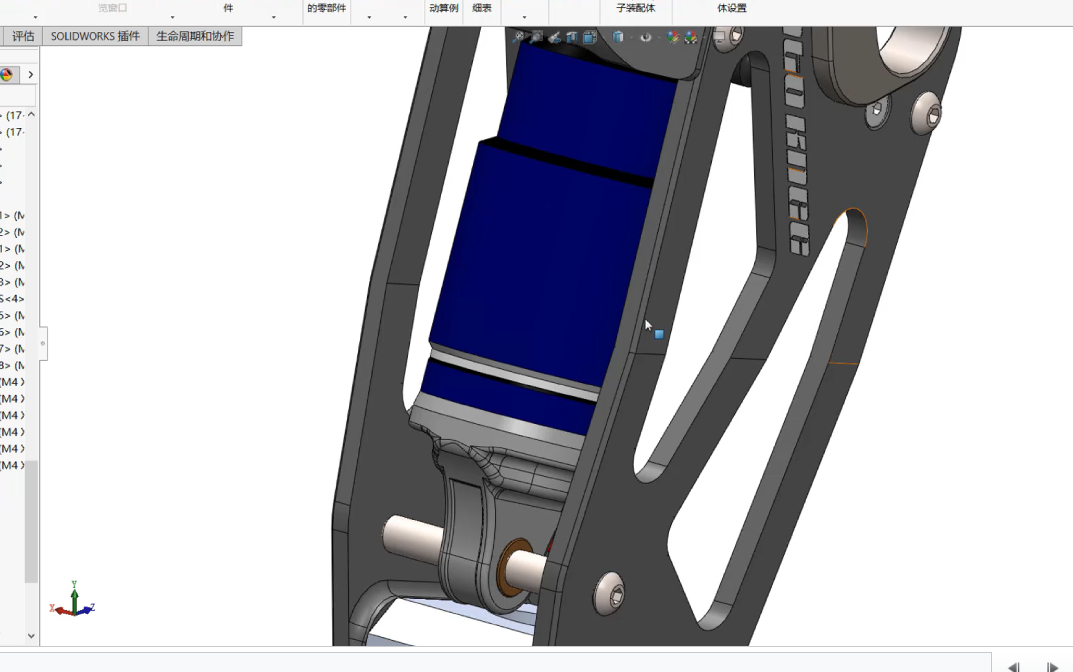1073x672 pixels.
Task: Click the Section View icon
Action: 572,38
